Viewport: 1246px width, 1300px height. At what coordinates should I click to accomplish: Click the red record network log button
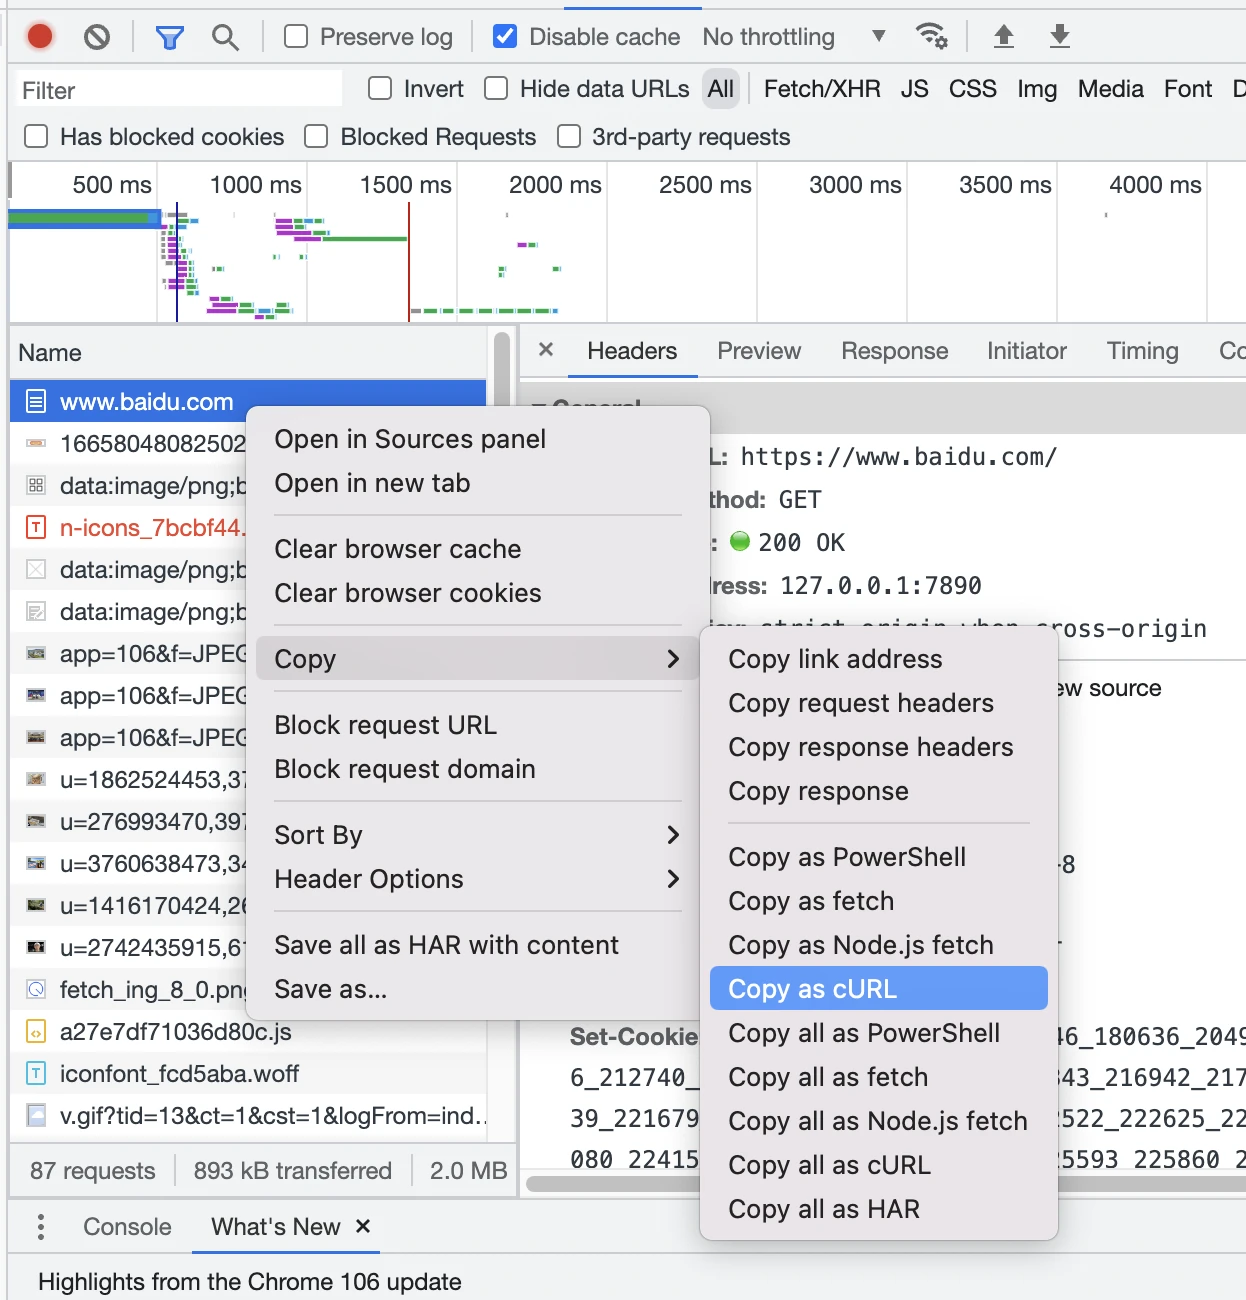[x=40, y=37]
